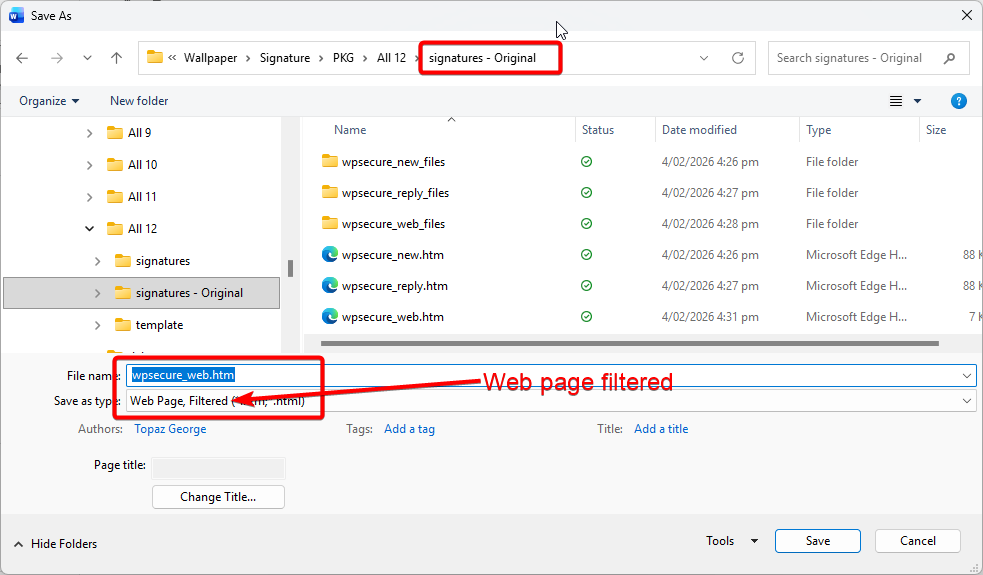This screenshot has height=575, width=983.
Task: Click the Change Title button
Action: [x=218, y=497]
